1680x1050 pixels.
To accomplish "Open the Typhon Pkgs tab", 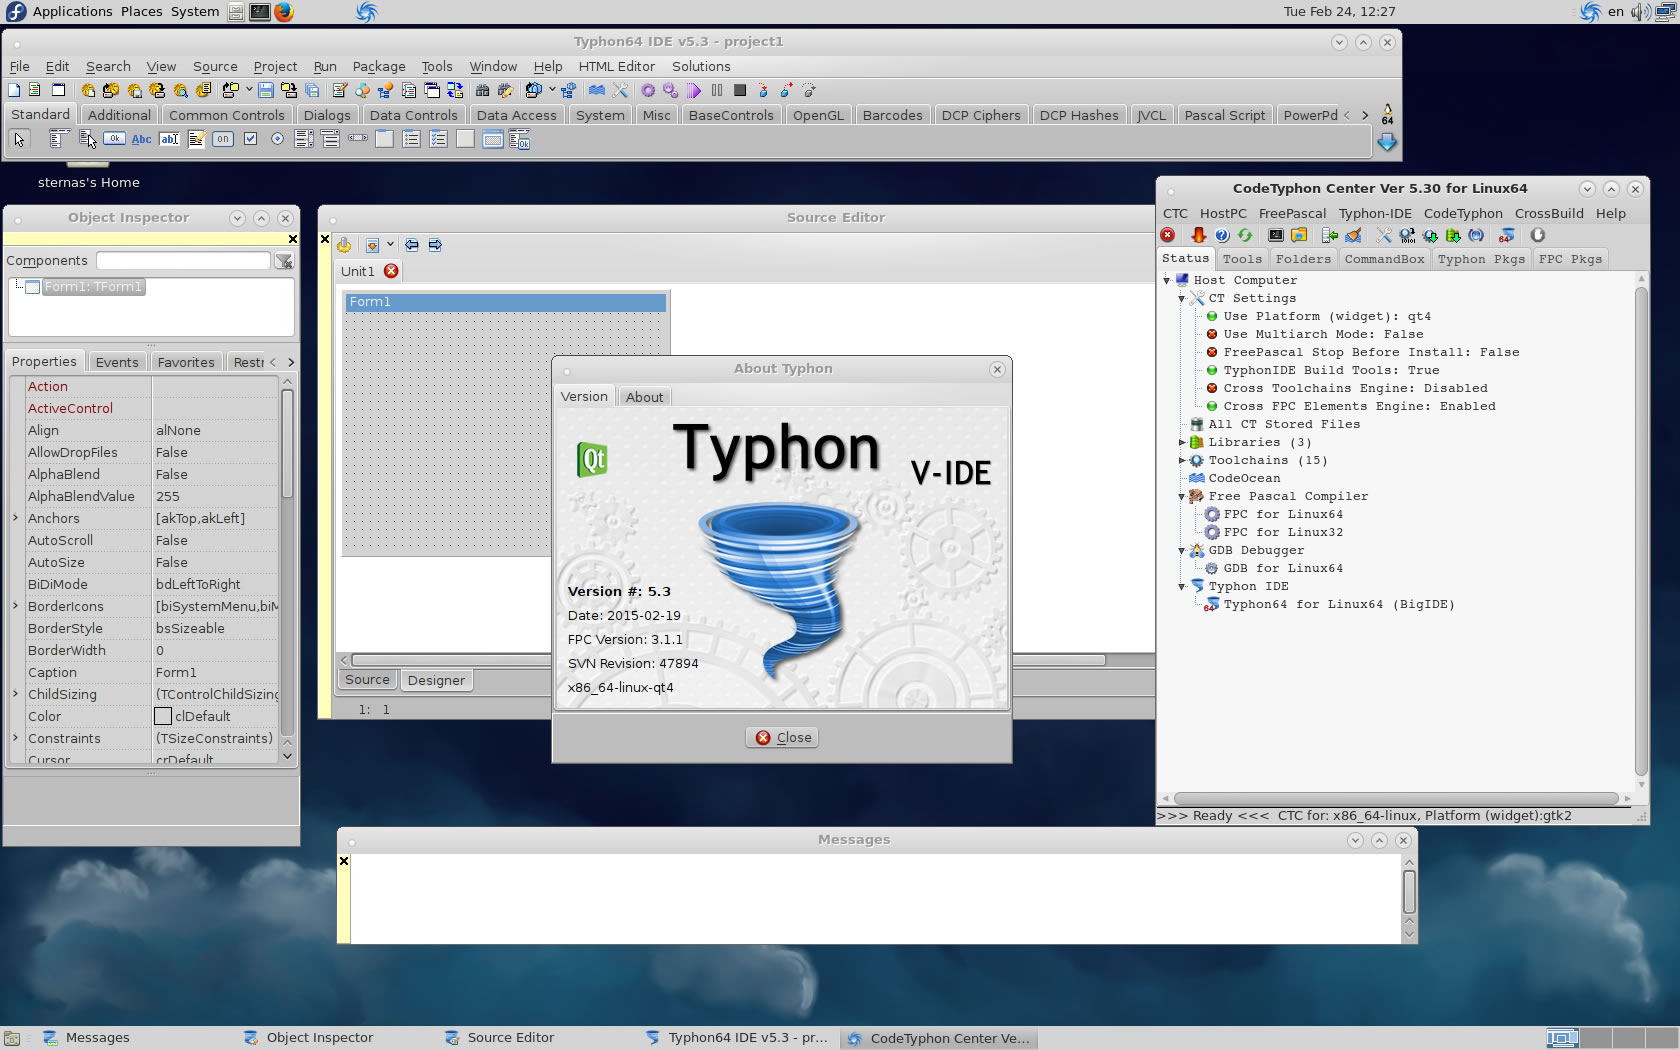I will 1481,259.
